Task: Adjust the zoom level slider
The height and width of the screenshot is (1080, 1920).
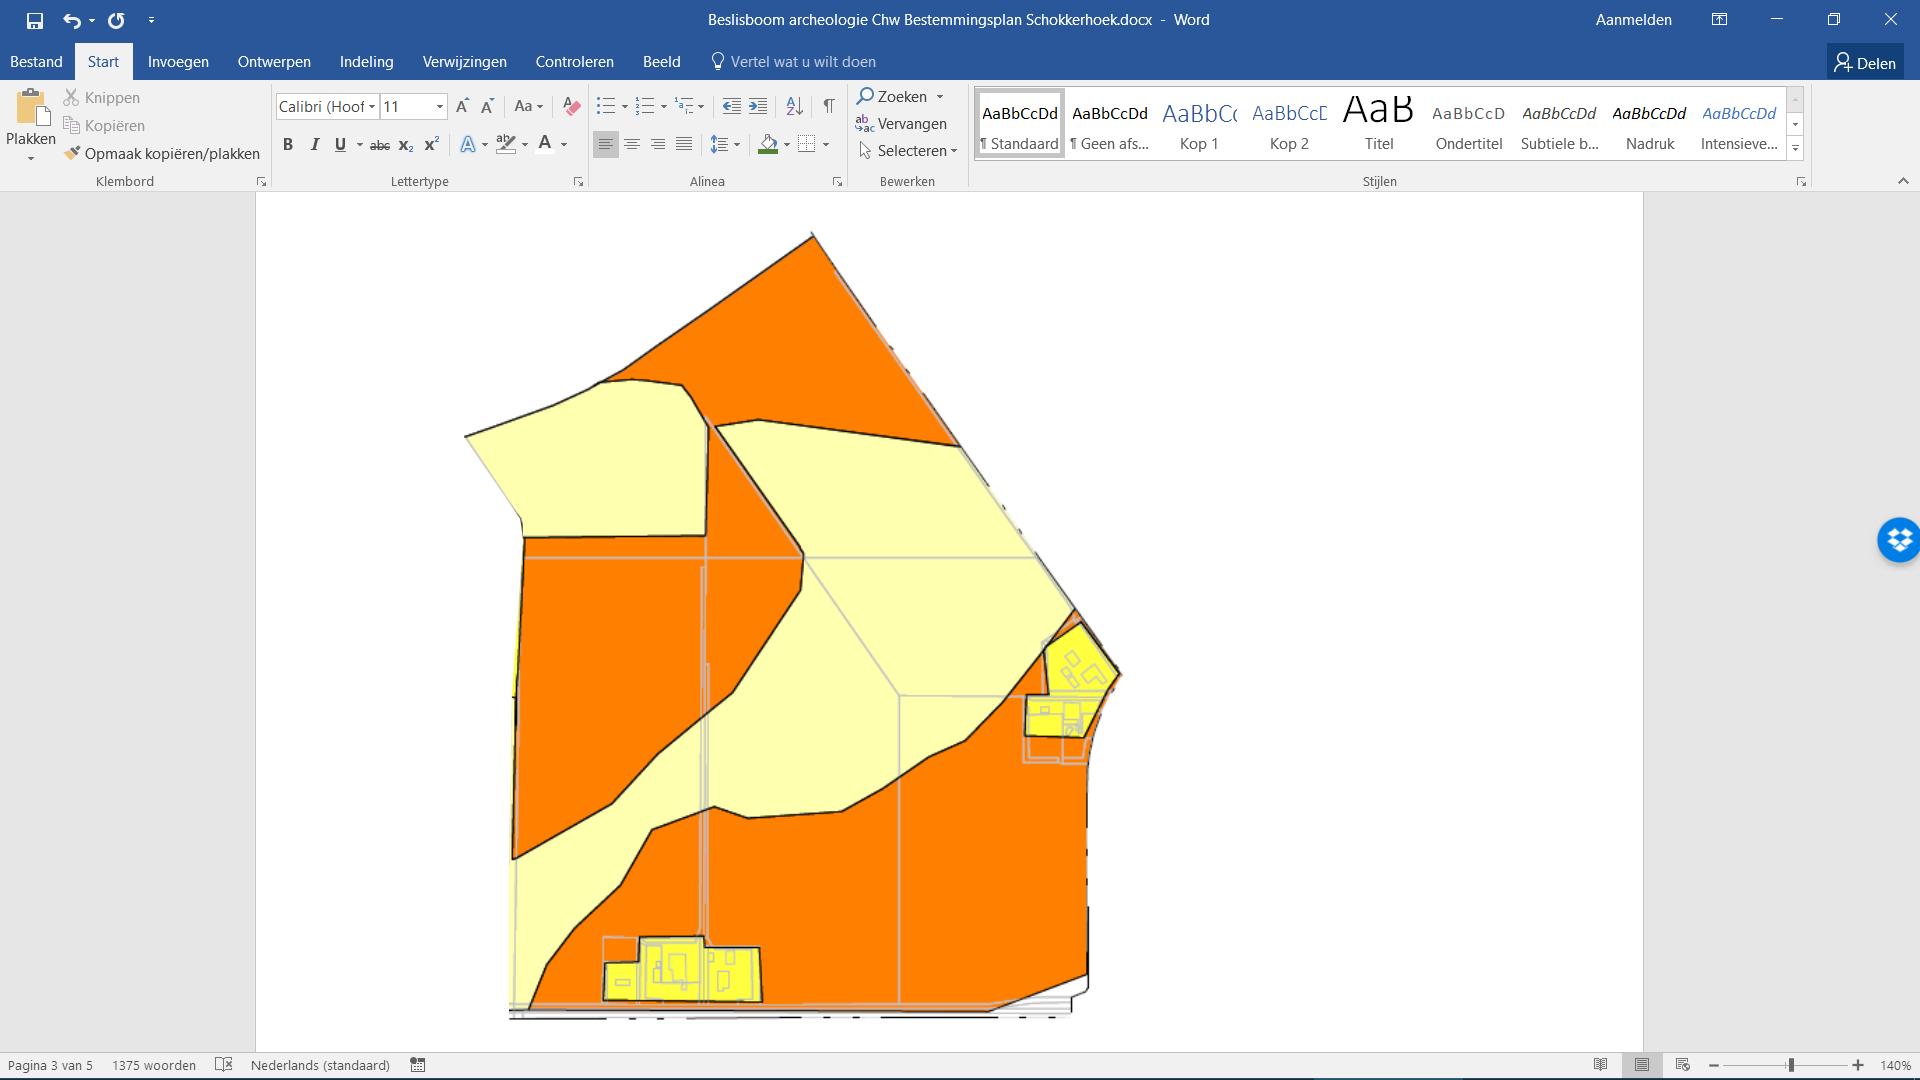Action: [x=1790, y=1065]
